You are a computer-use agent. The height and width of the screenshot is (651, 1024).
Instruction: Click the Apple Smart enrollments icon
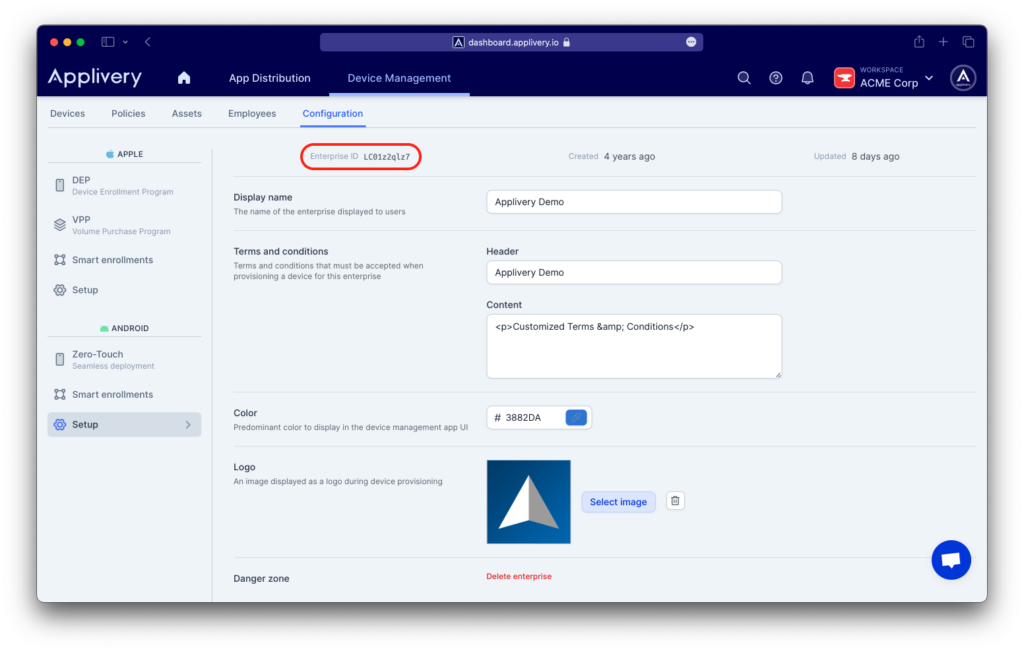click(59, 260)
